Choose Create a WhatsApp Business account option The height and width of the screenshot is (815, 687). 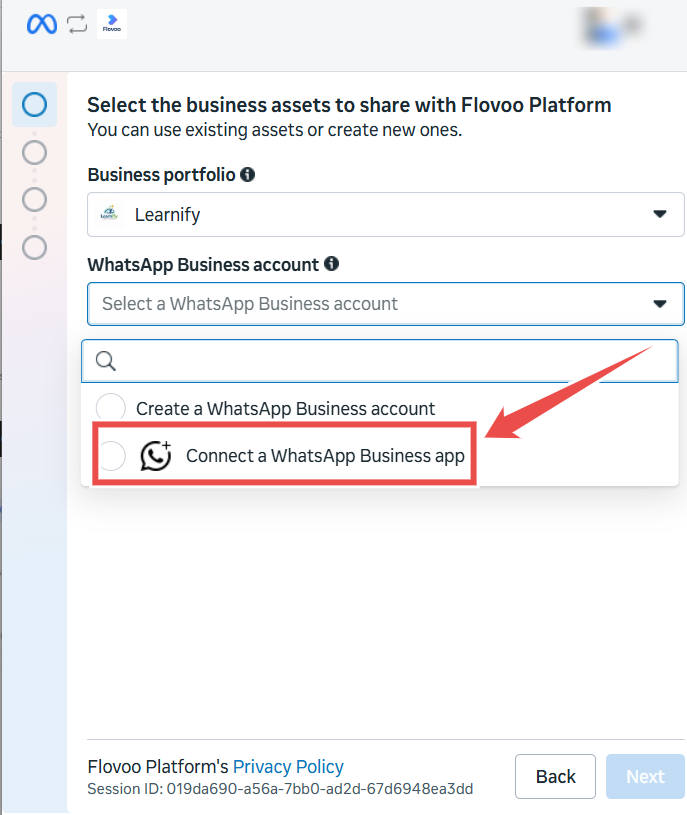(x=285, y=409)
